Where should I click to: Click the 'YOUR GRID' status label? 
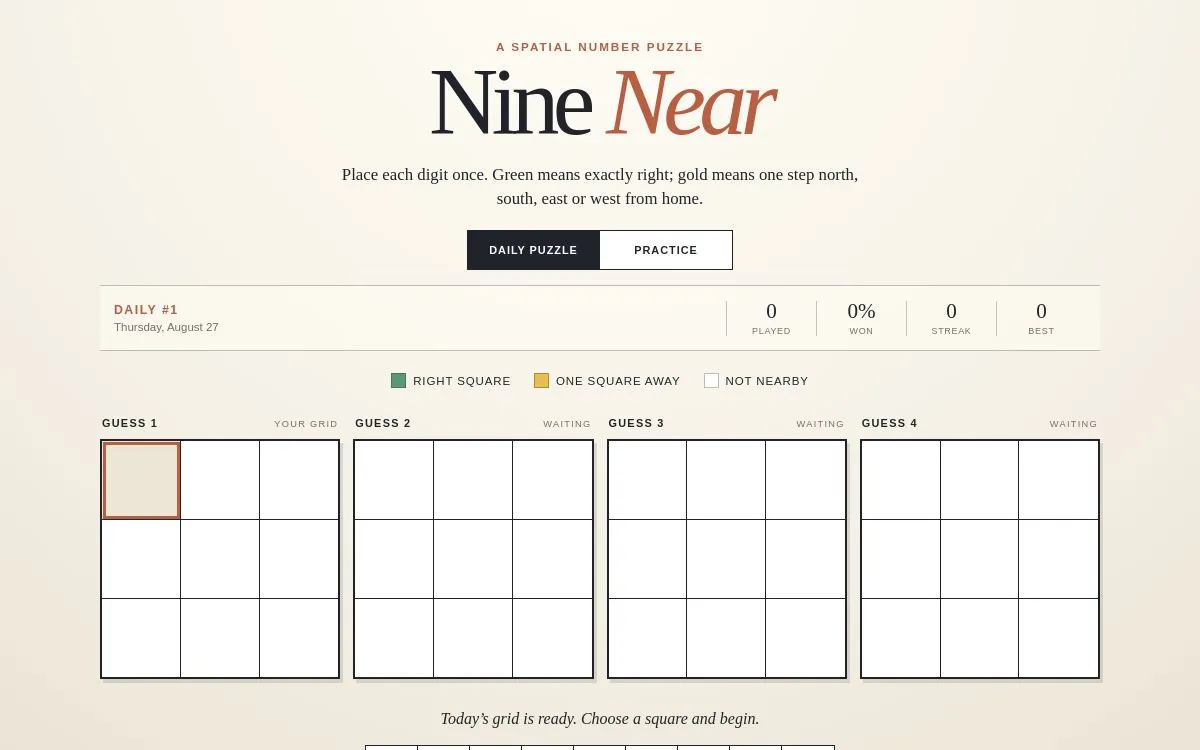pos(306,424)
